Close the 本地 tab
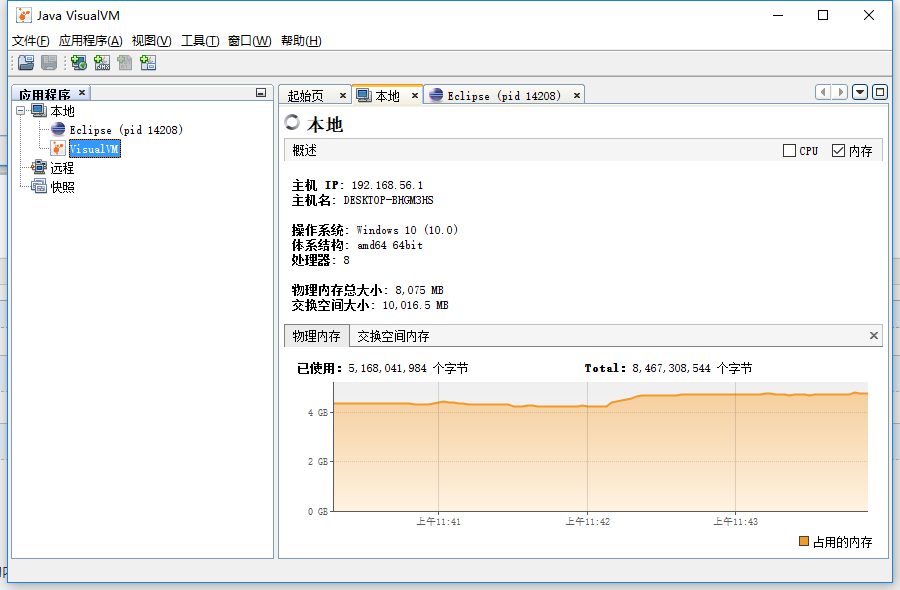Image resolution: width=900 pixels, height=590 pixels. pos(414,95)
